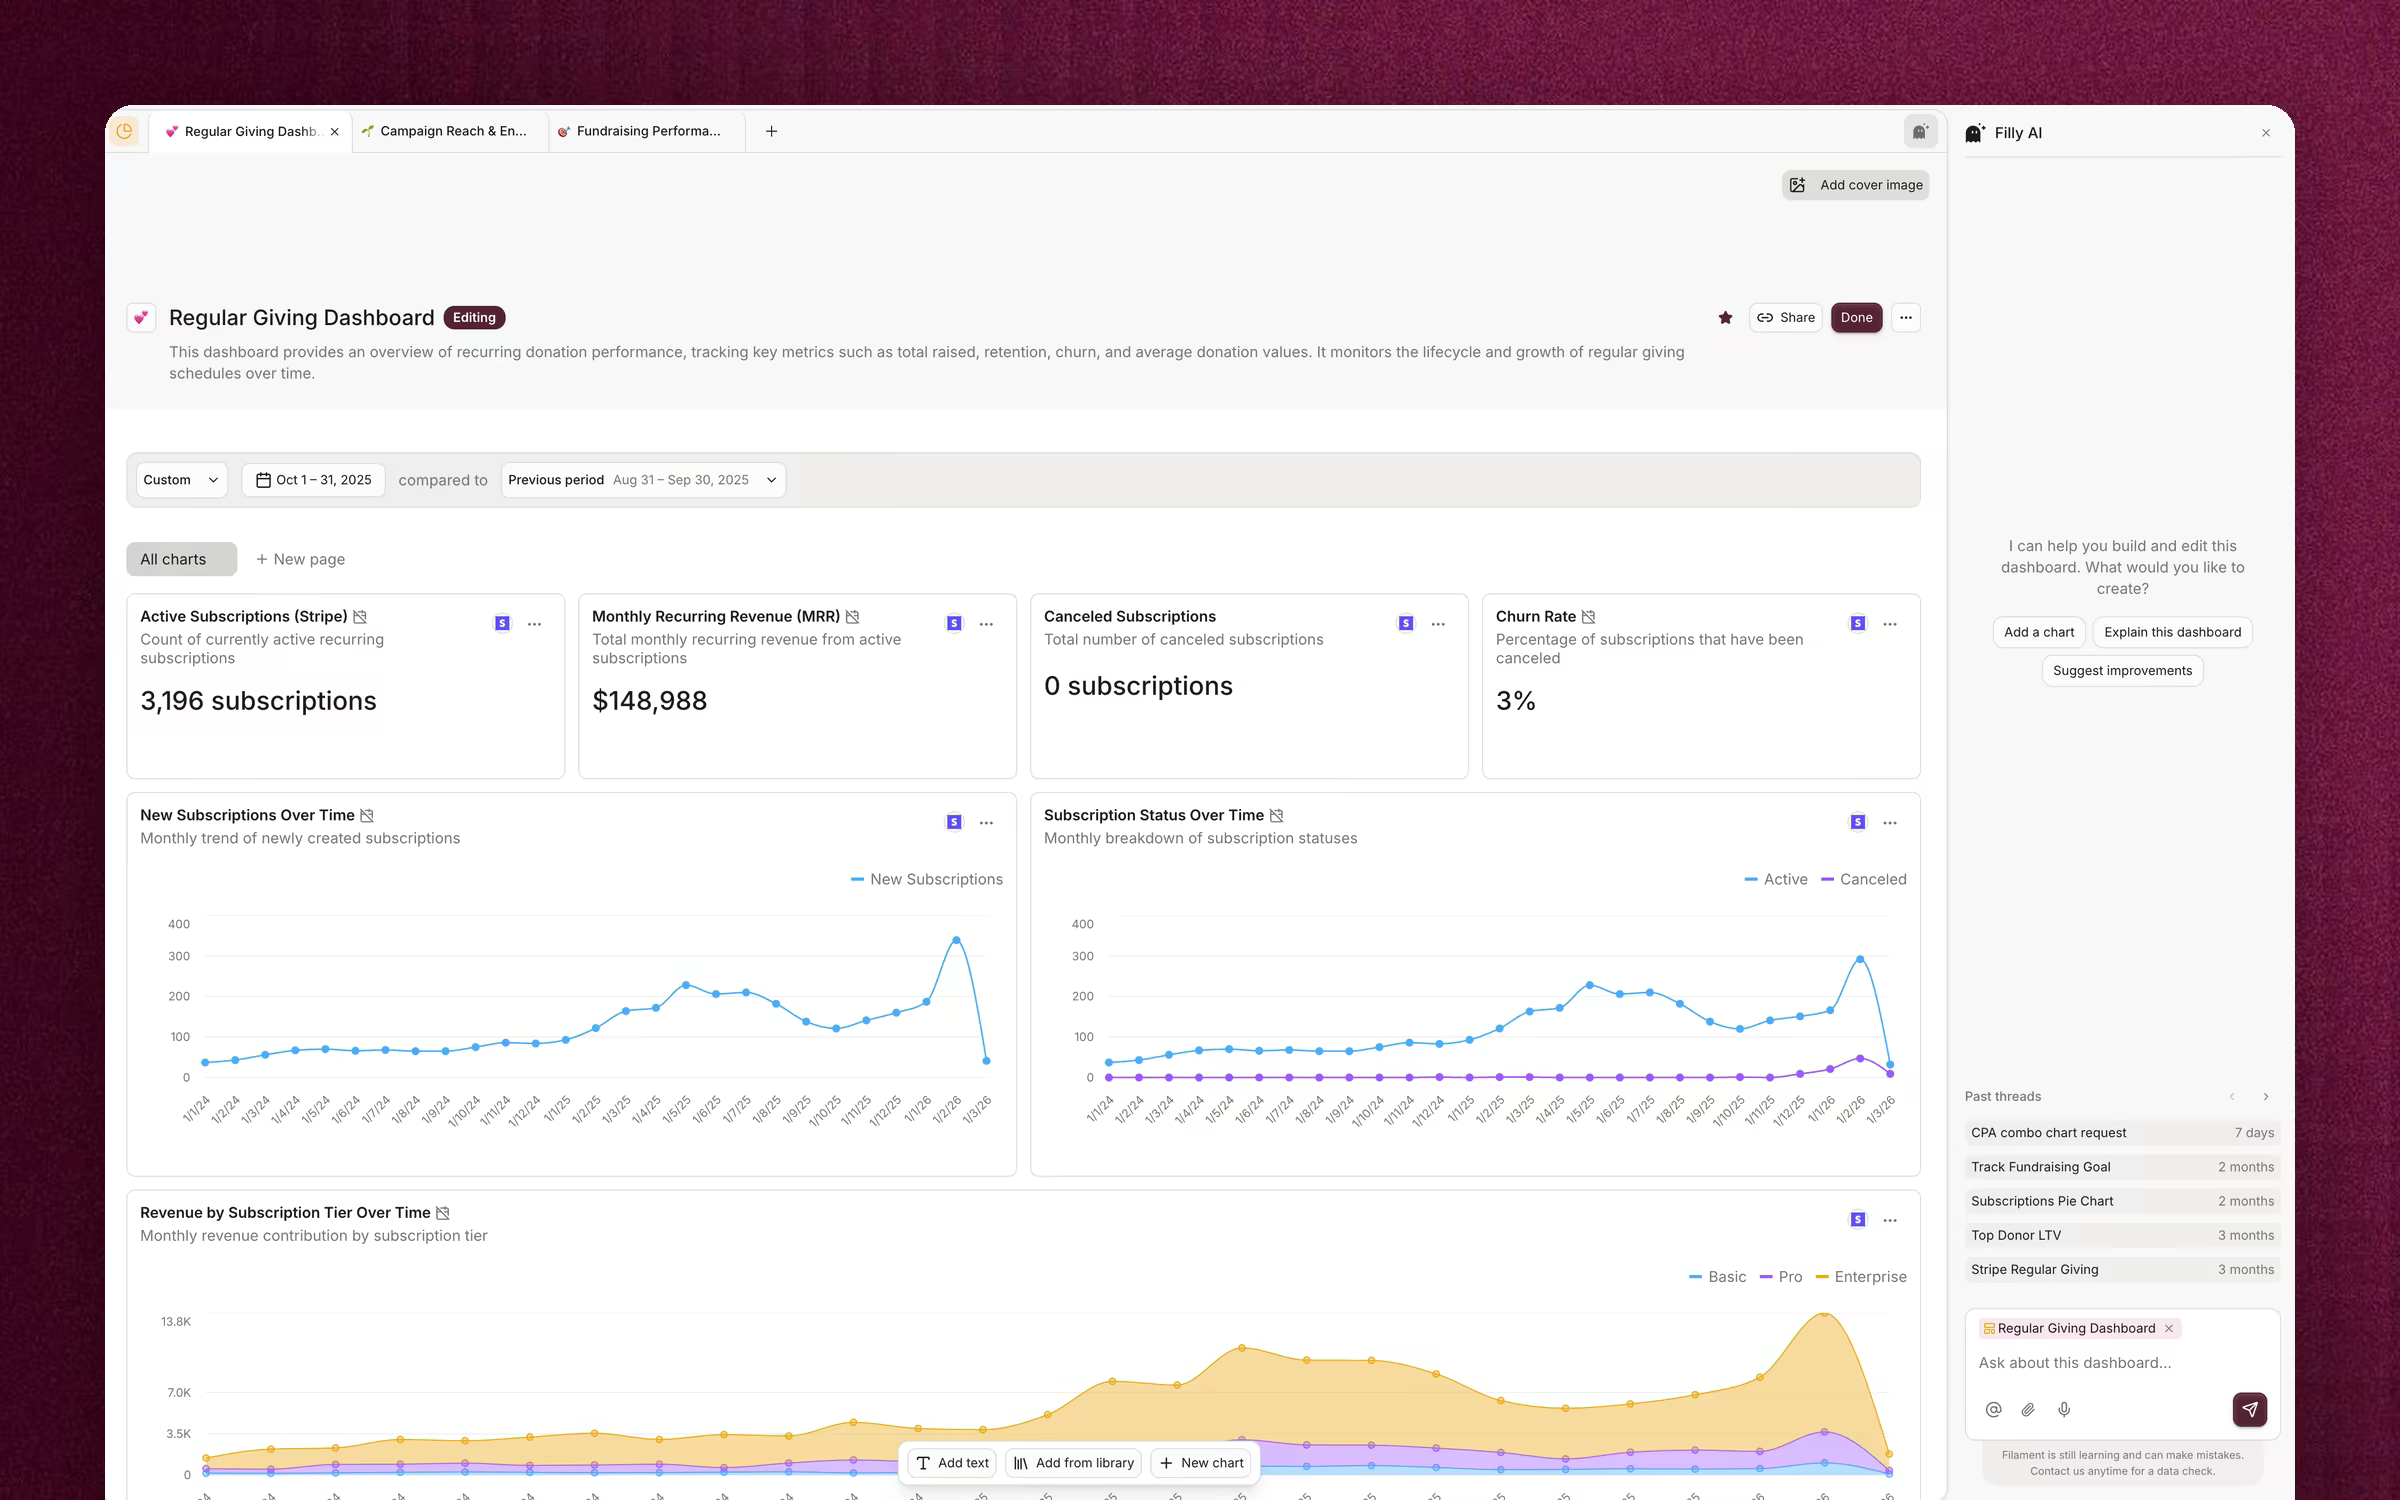
Task: Remove the Regular Giving Dashboard context chip
Action: [x=2169, y=1328]
